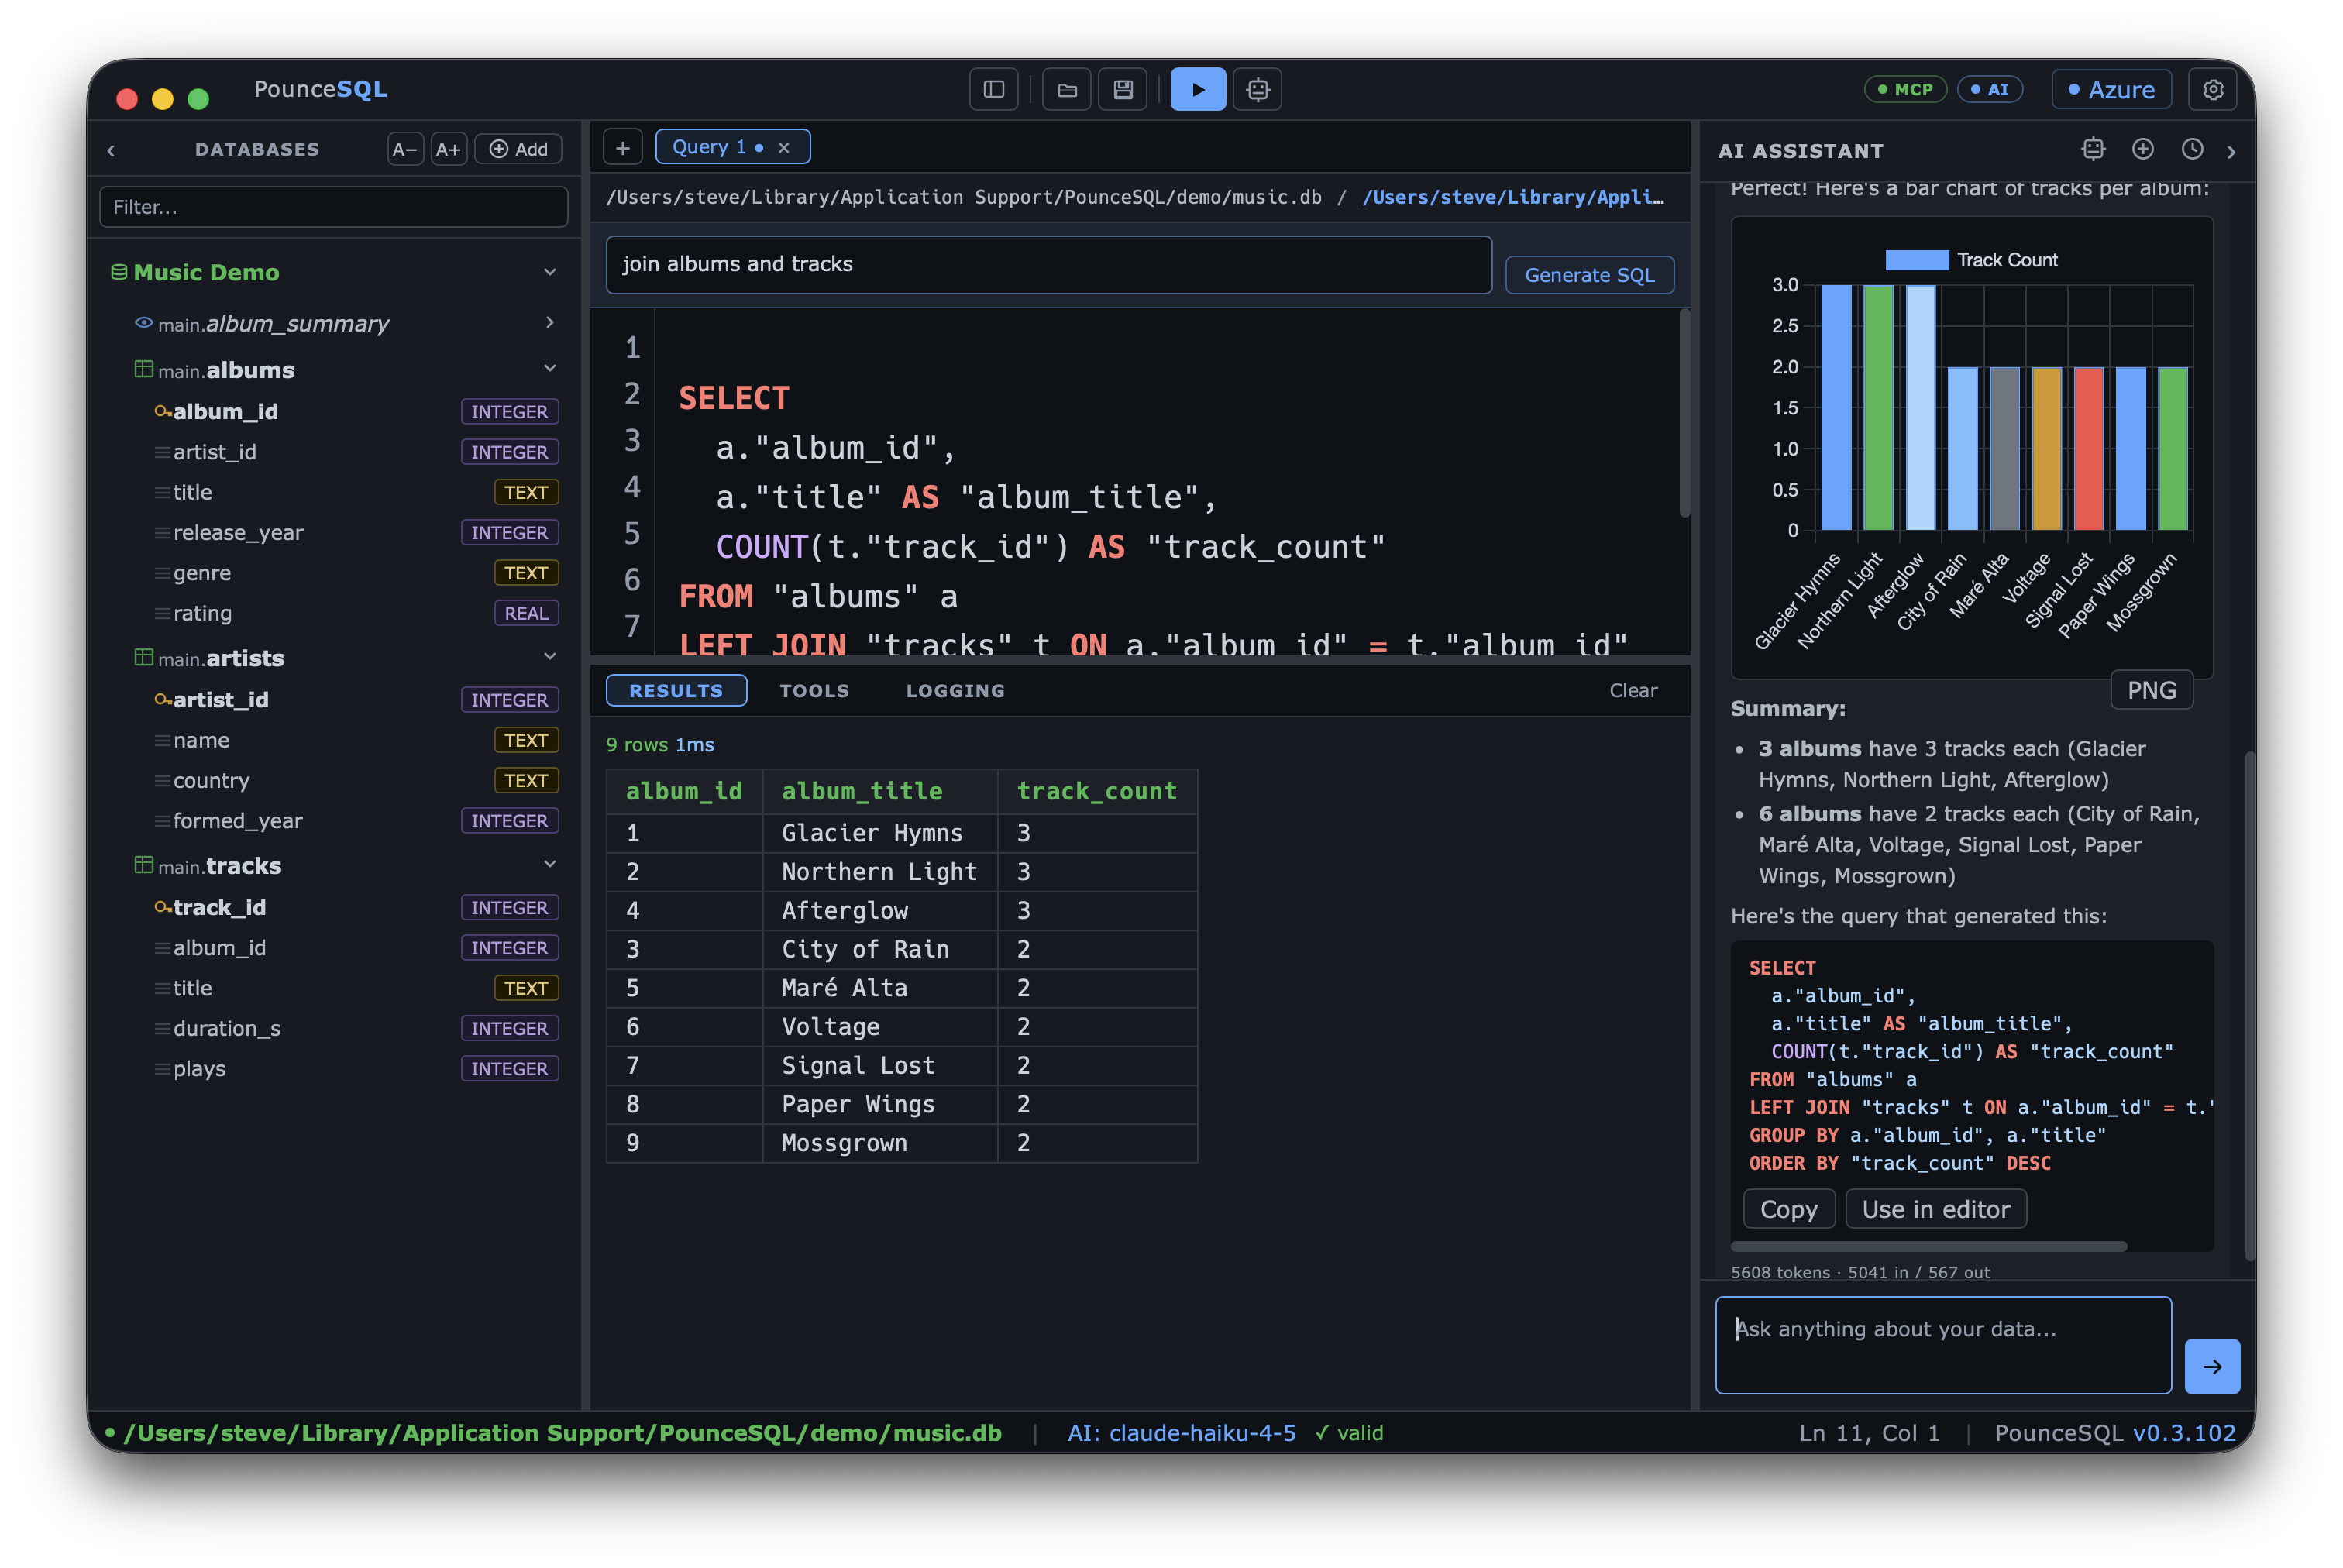Focus the Ask anything about your data field

click(x=1943, y=1345)
